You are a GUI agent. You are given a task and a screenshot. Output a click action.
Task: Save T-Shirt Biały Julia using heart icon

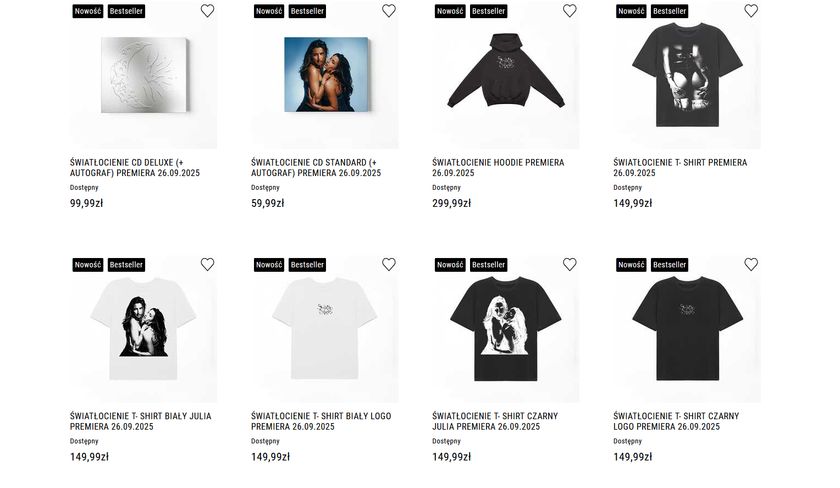207,264
